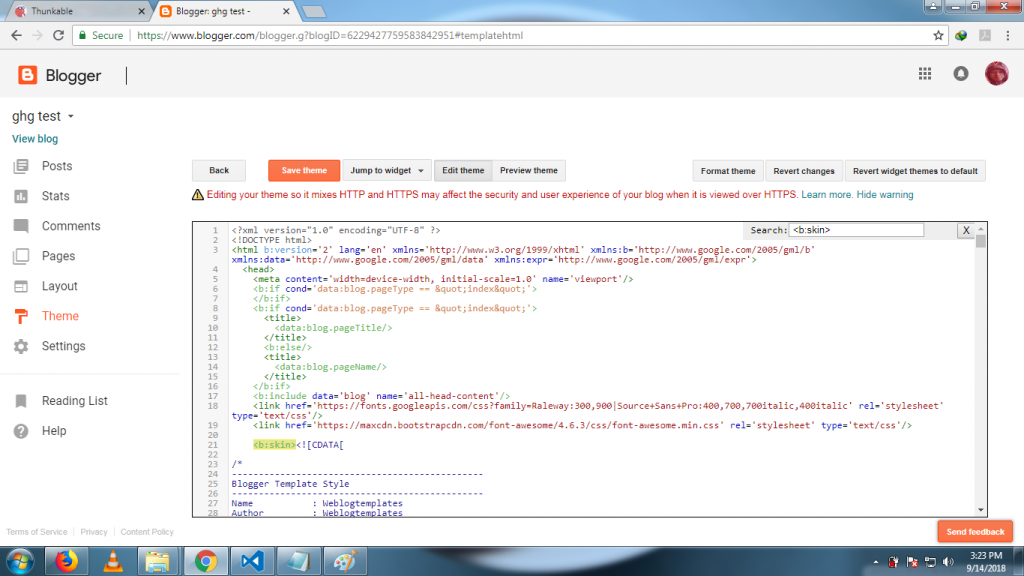Switch to Preview theme view
The height and width of the screenshot is (576, 1024).
[529, 171]
